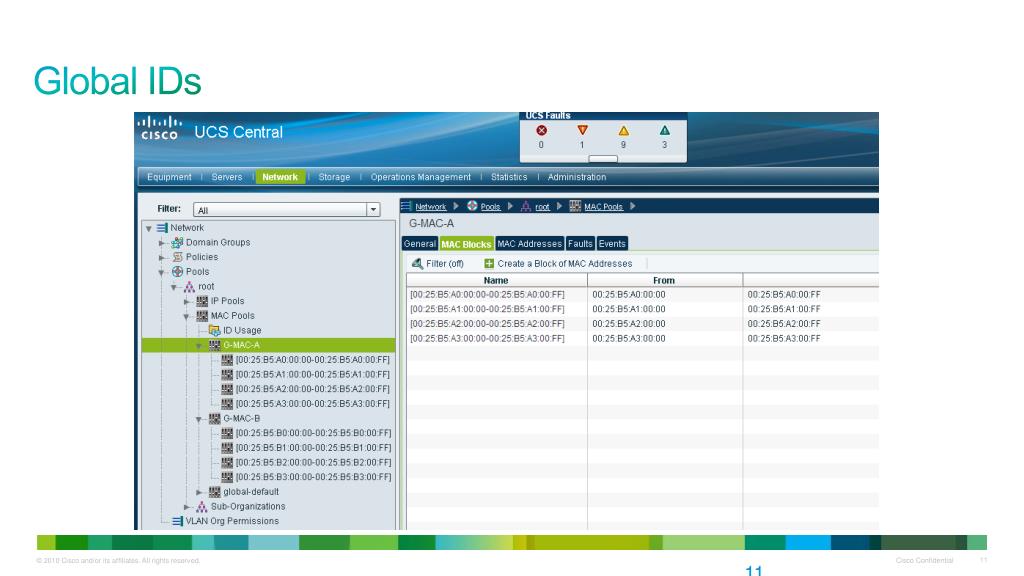Collapse the Pools tree node
Viewport: 1024px width, 576px height.
[x=162, y=272]
